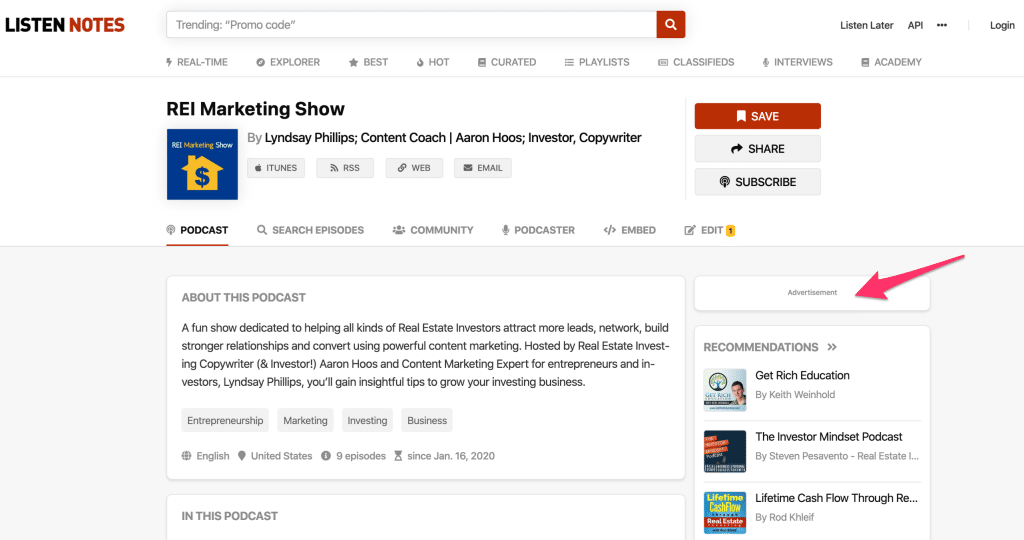This screenshot has width=1024, height=540.
Task: Click the REI Marketing Show cover art
Action: tap(202, 164)
